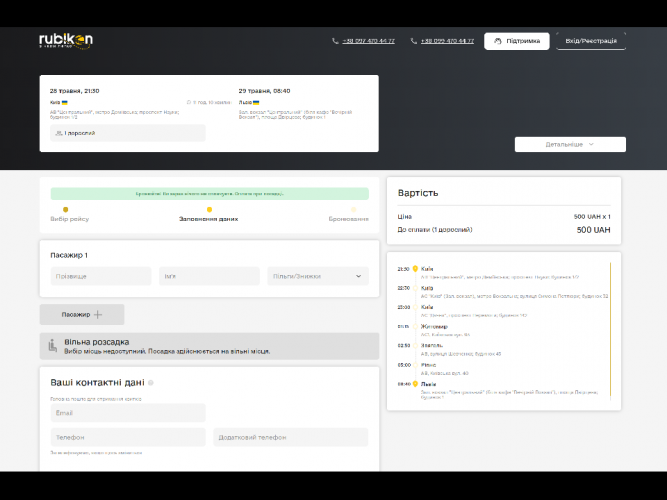Click the phone icon beside +38 099 number

(413, 41)
